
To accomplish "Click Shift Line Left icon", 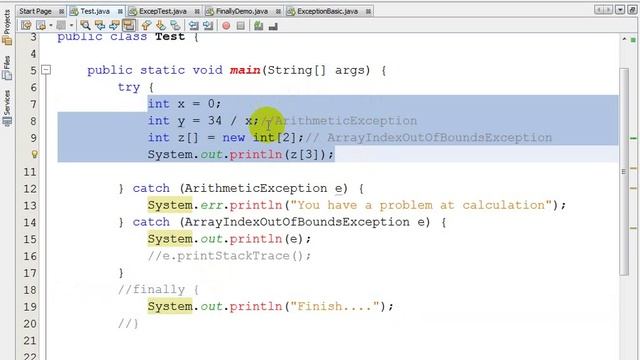I will pyautogui.click(x=193, y=26).
